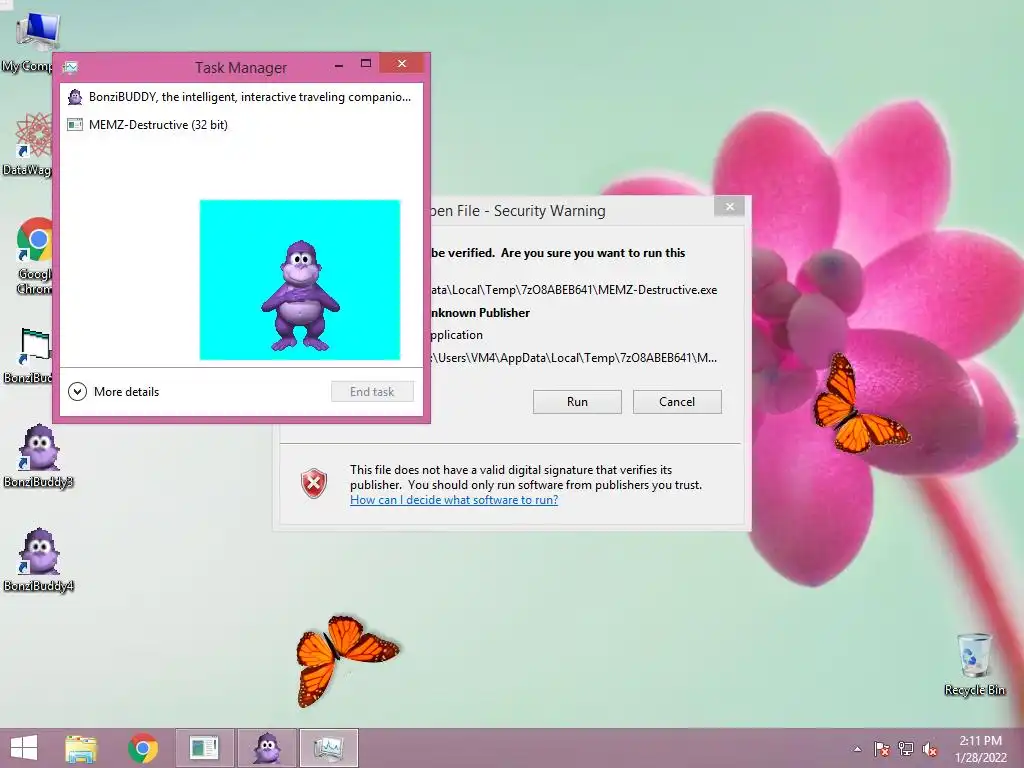Open the Recycle Bin
This screenshot has width=1024, height=768.
point(974,664)
